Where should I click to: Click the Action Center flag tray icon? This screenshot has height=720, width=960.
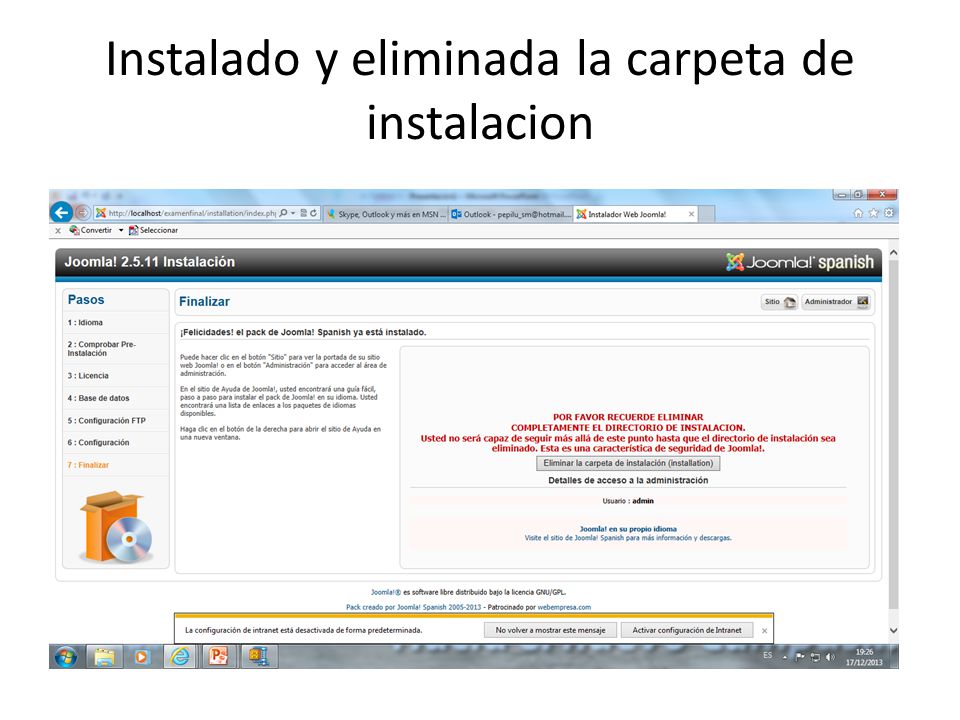coord(800,657)
